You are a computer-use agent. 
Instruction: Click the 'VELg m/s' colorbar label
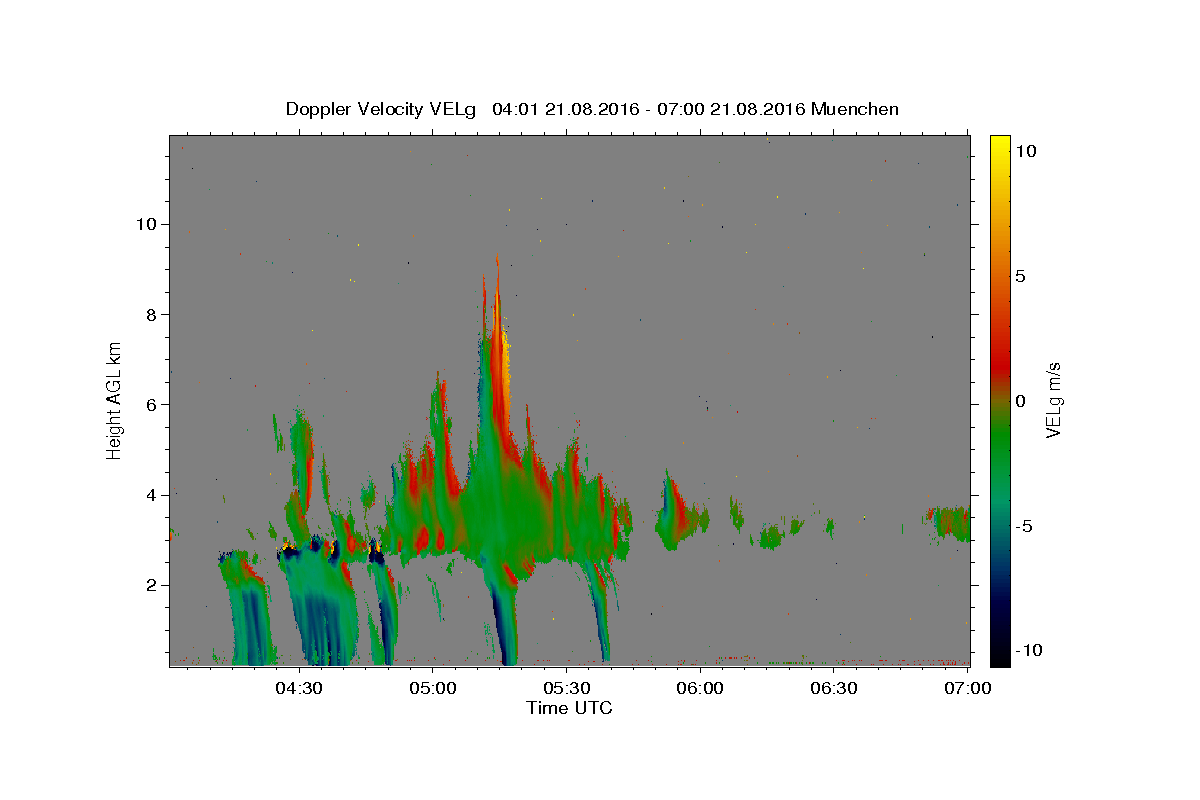tap(1052, 400)
